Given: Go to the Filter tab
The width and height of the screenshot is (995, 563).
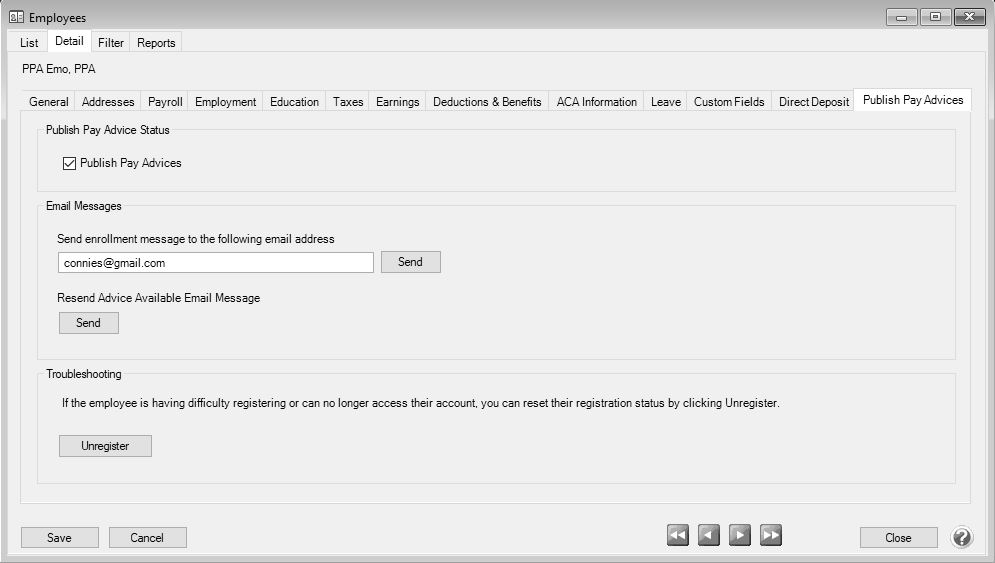Looking at the screenshot, I should click(x=111, y=43).
